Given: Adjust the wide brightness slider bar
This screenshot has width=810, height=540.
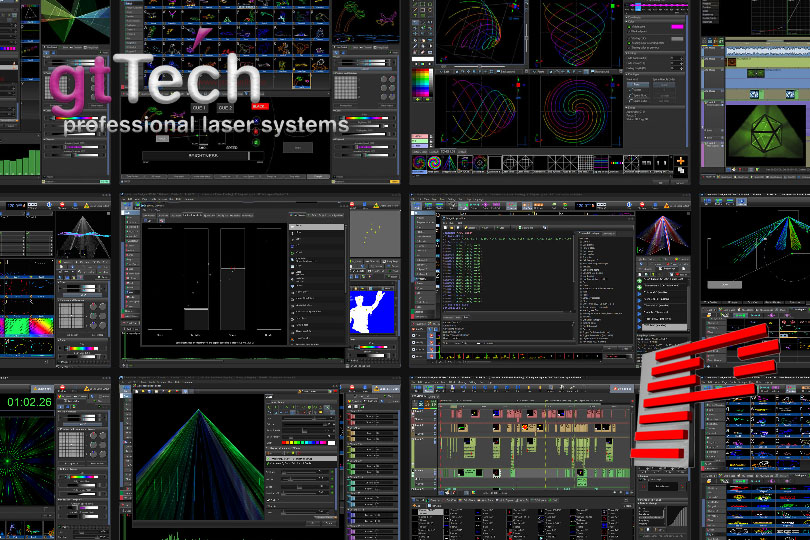Looking at the screenshot, I should (x=203, y=156).
